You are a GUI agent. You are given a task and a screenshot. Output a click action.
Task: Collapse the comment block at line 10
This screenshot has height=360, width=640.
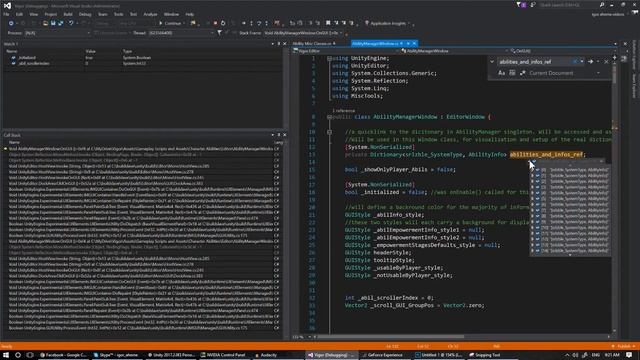[329, 132]
